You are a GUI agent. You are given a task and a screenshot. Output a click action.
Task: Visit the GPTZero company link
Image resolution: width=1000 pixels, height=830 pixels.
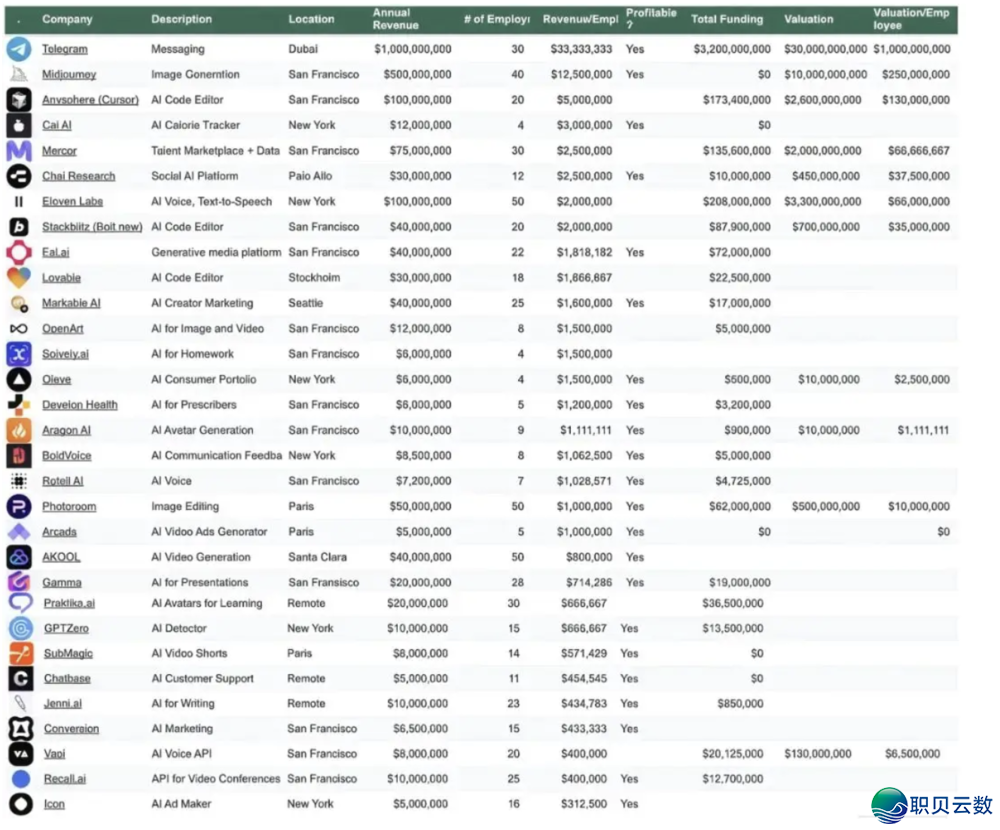[66, 628]
